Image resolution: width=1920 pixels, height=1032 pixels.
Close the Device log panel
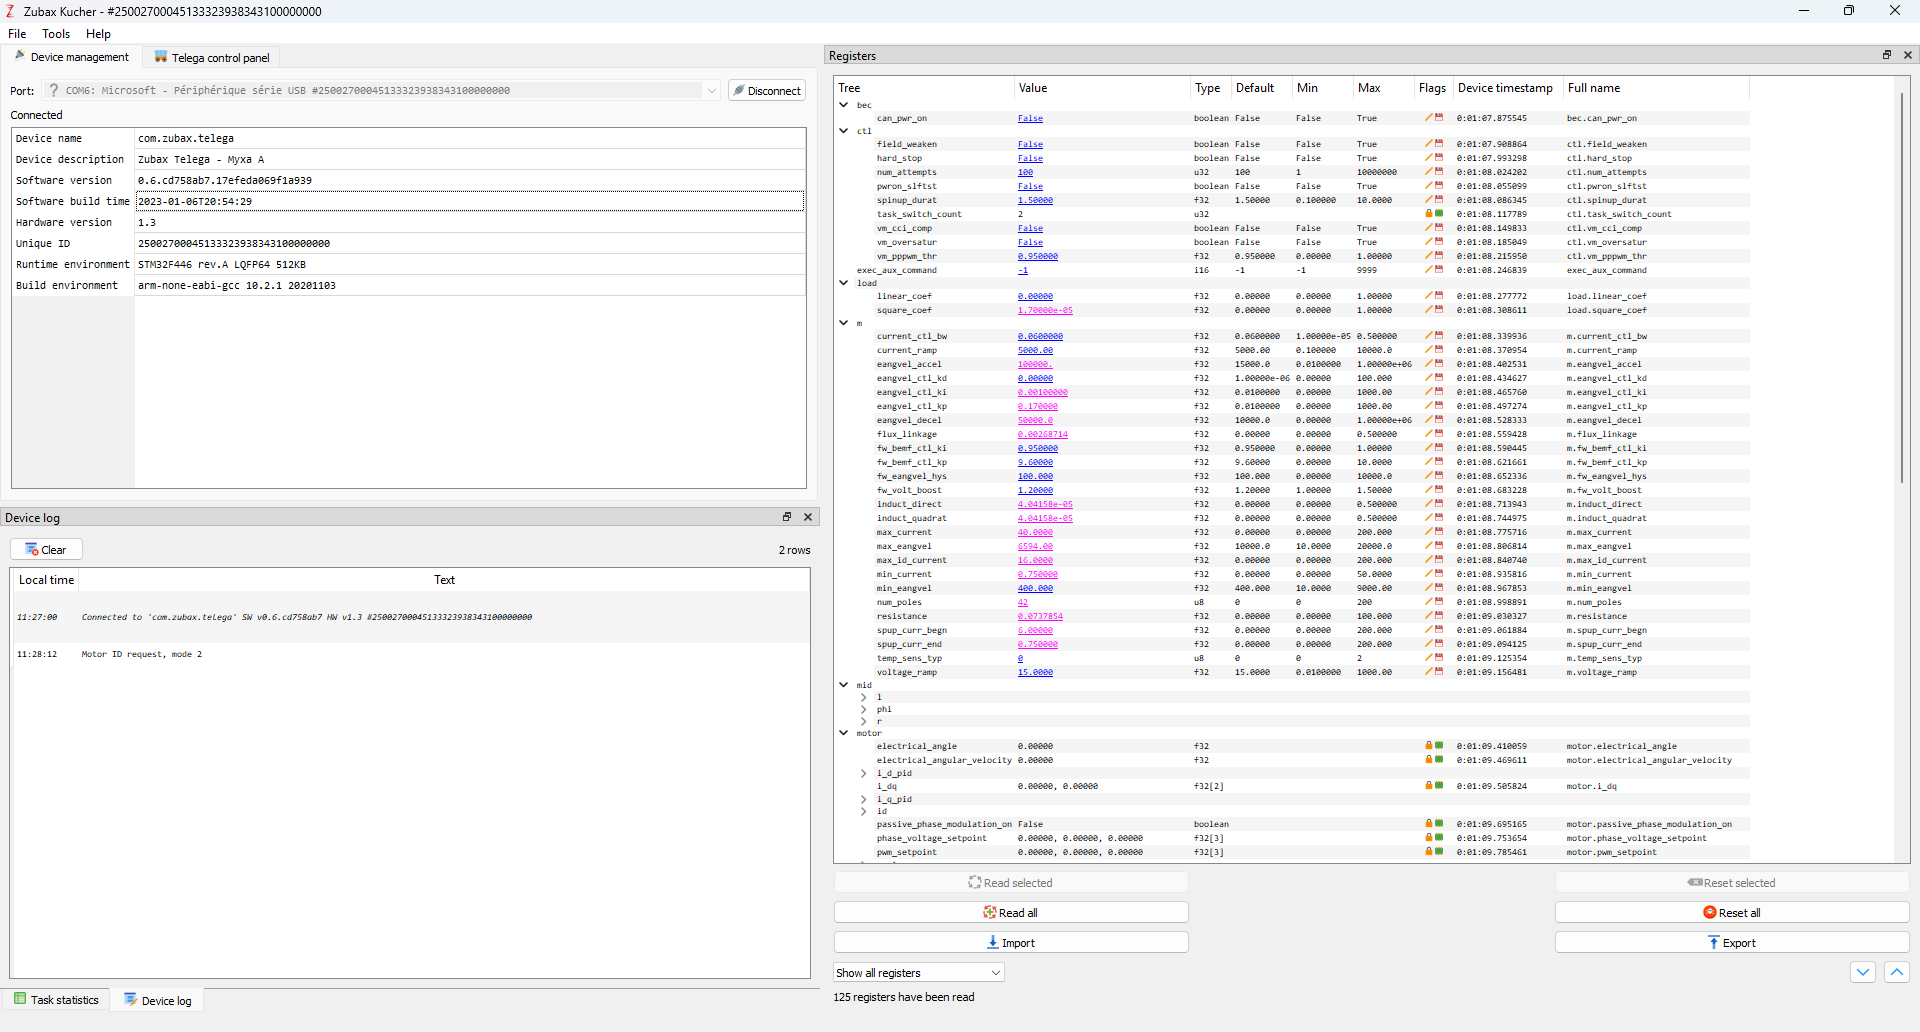[x=808, y=517]
